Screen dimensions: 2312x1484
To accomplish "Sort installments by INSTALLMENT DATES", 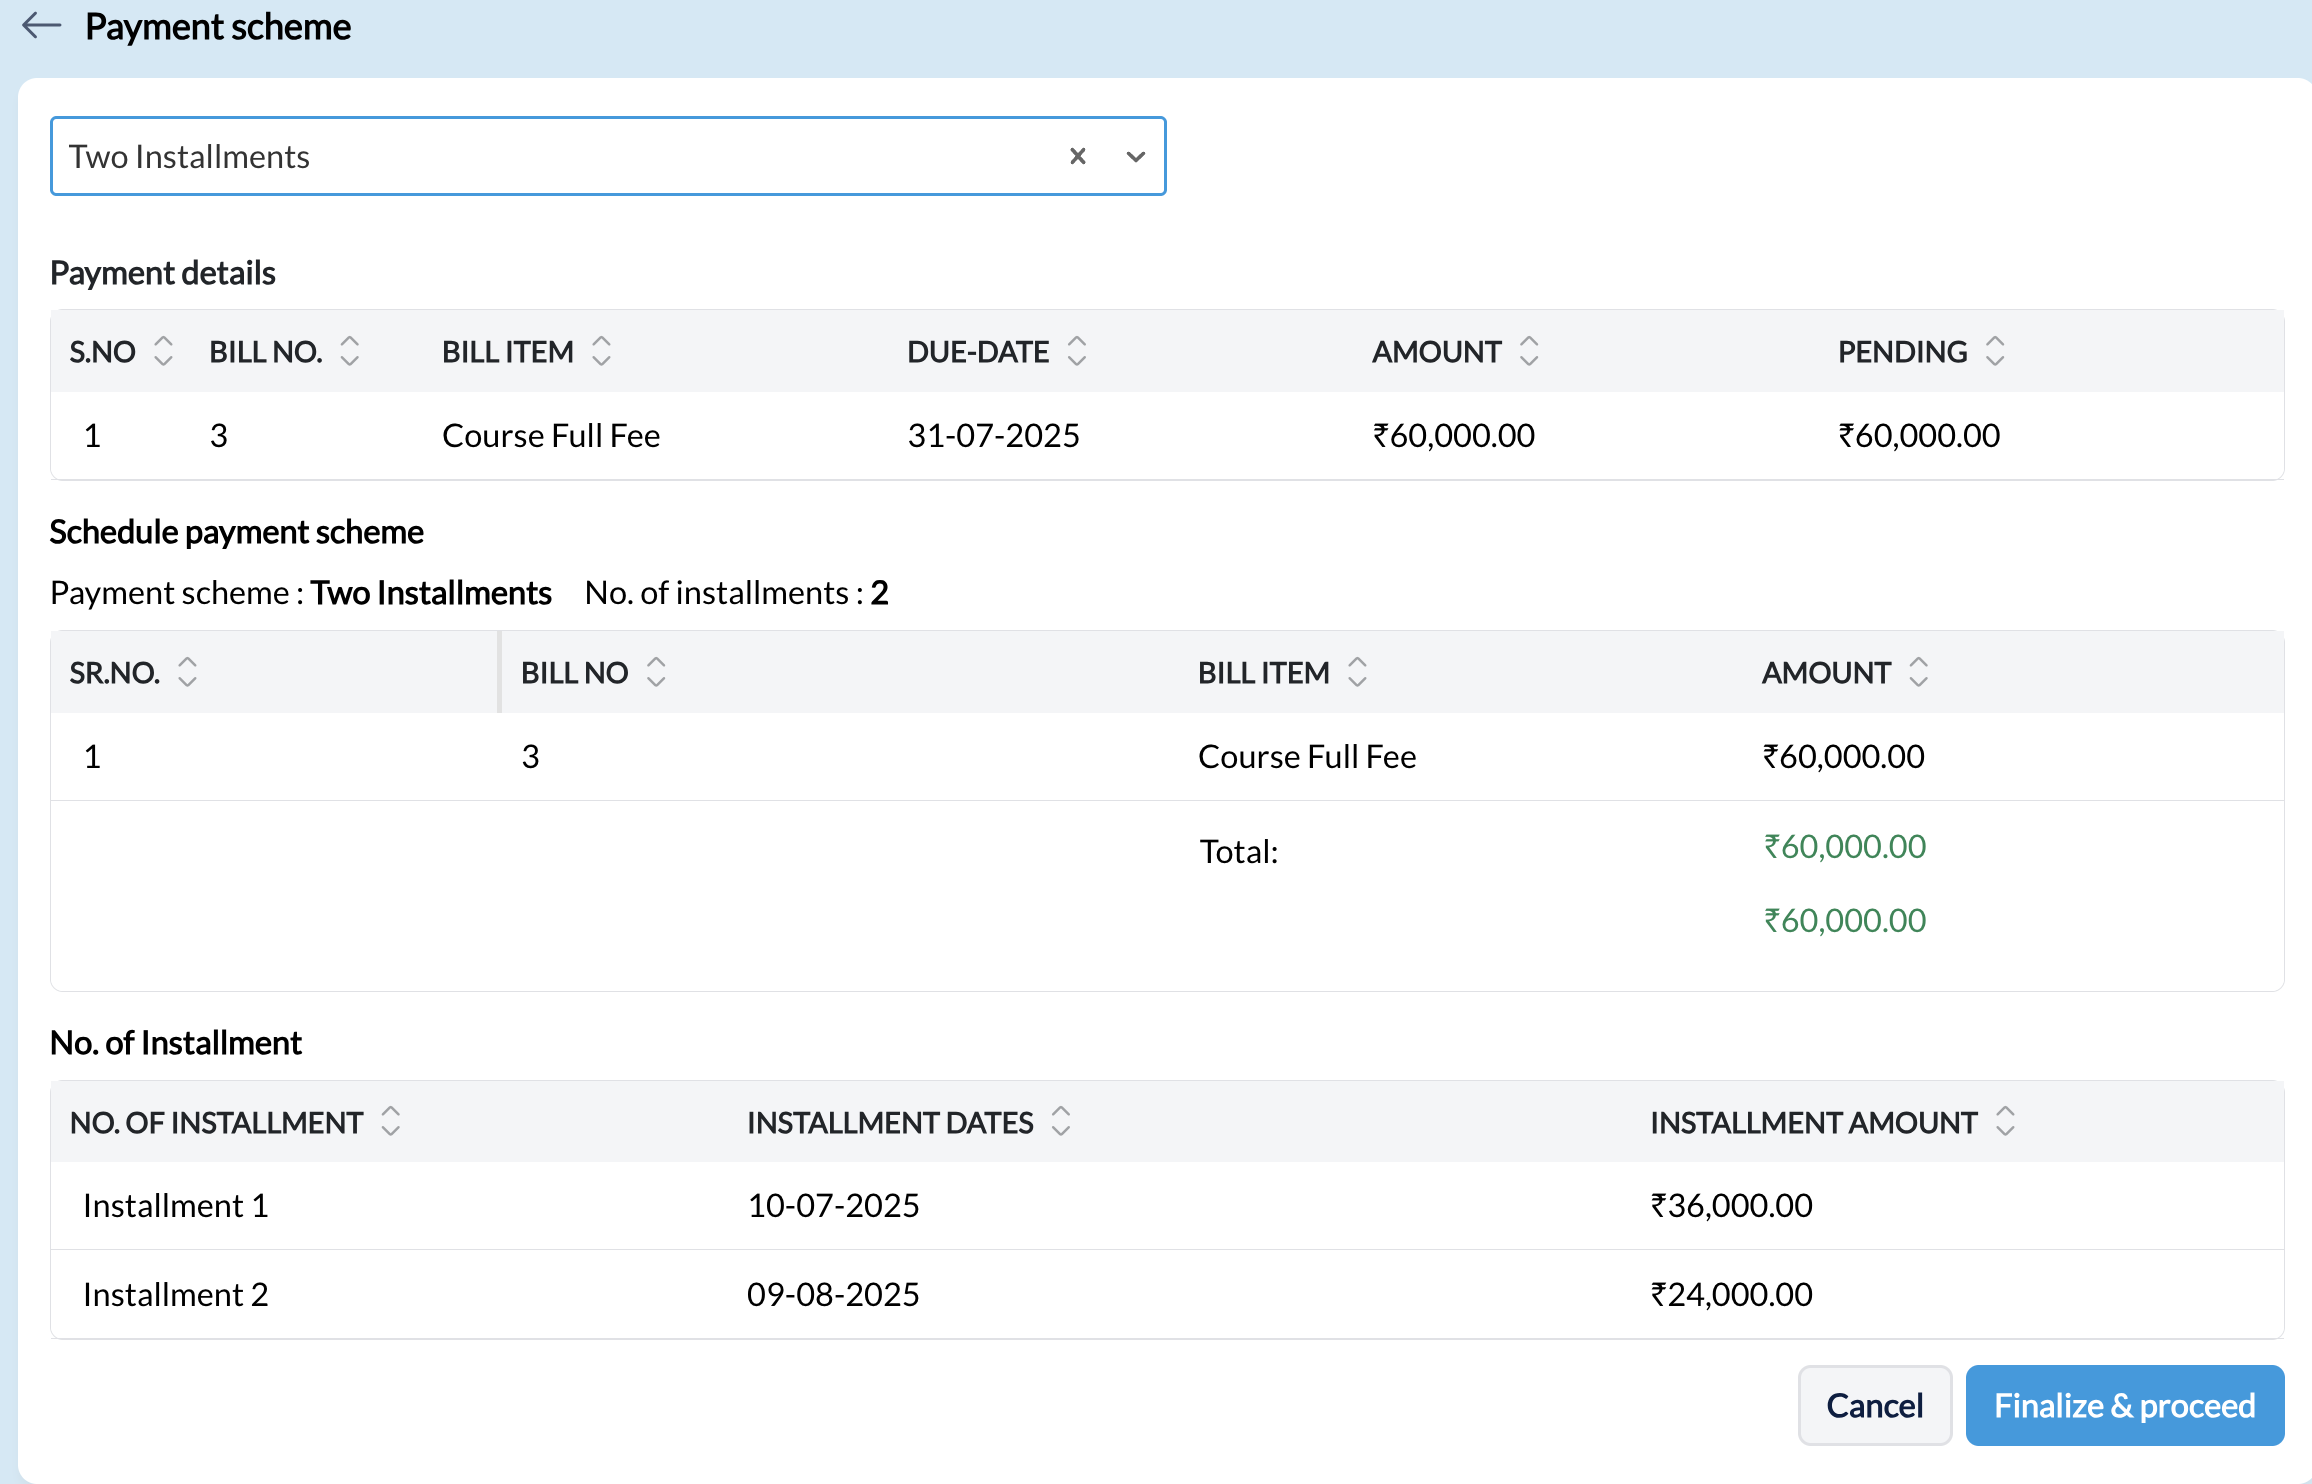I will (x=1060, y=1121).
